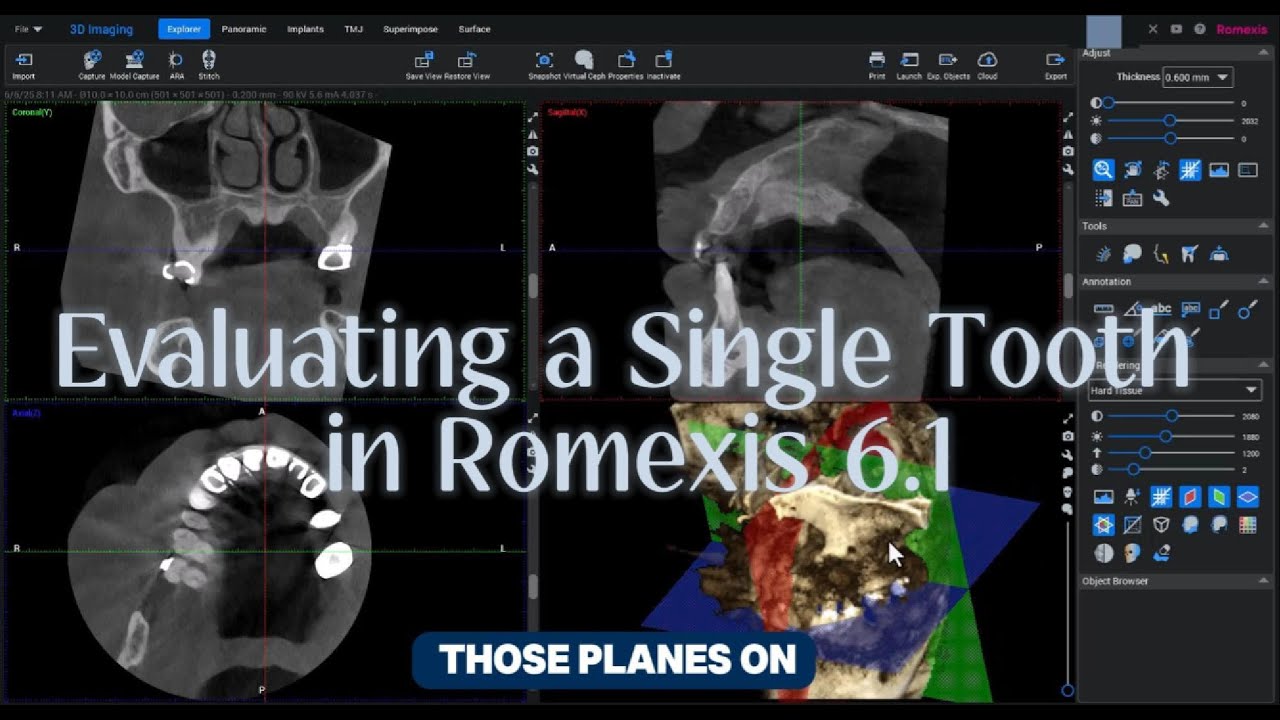Screen dimensions: 1280x720
Task: Toggle the lighting lamp icon in Rendering
Action: click(x=1132, y=496)
